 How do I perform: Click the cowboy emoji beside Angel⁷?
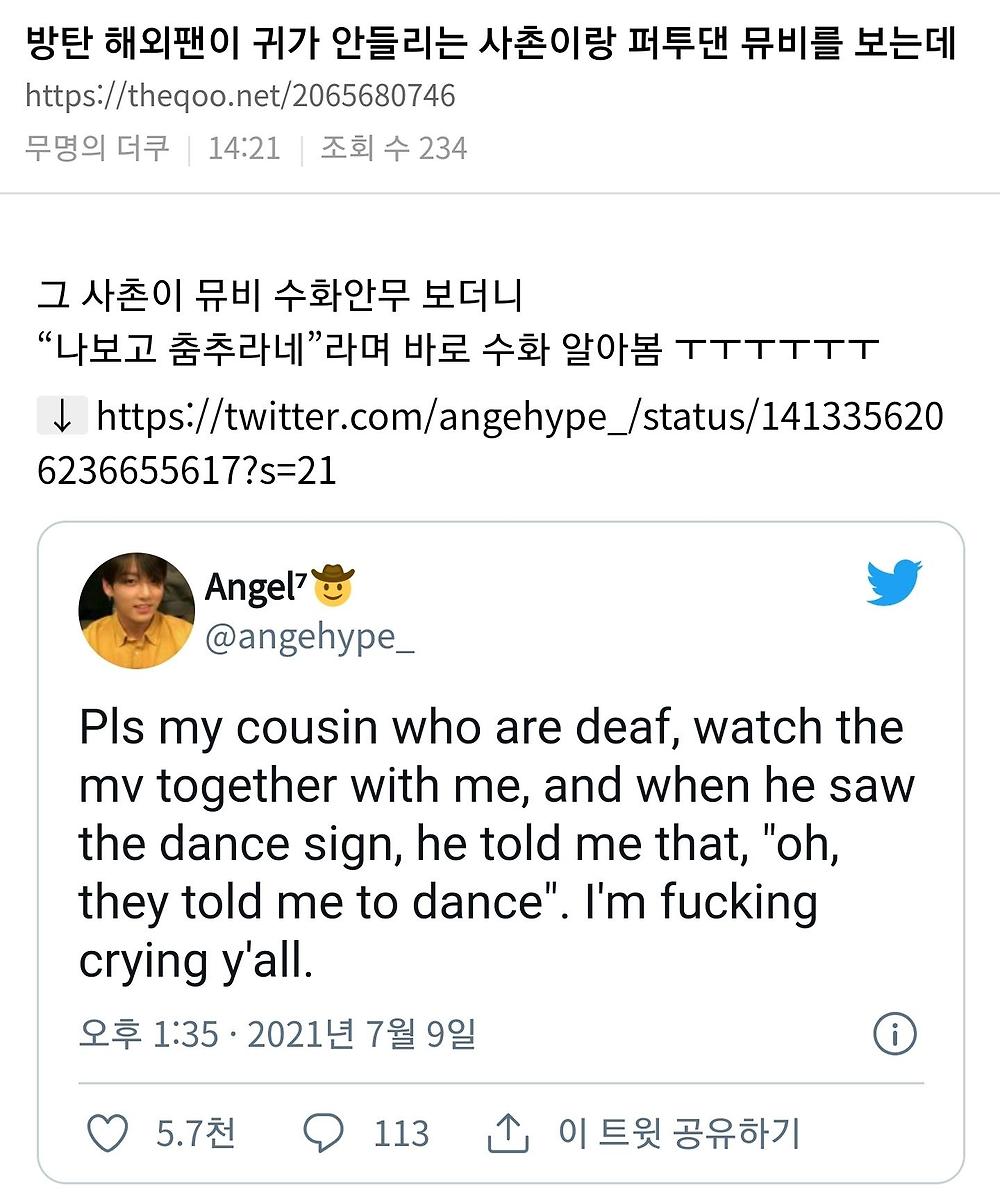pyautogui.click(x=332, y=586)
